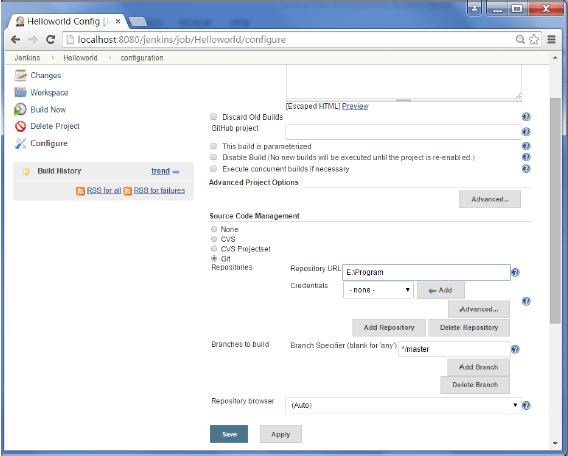The width and height of the screenshot is (568, 456).
Task: Open the Changes page from sidebar
Action: (x=46, y=75)
